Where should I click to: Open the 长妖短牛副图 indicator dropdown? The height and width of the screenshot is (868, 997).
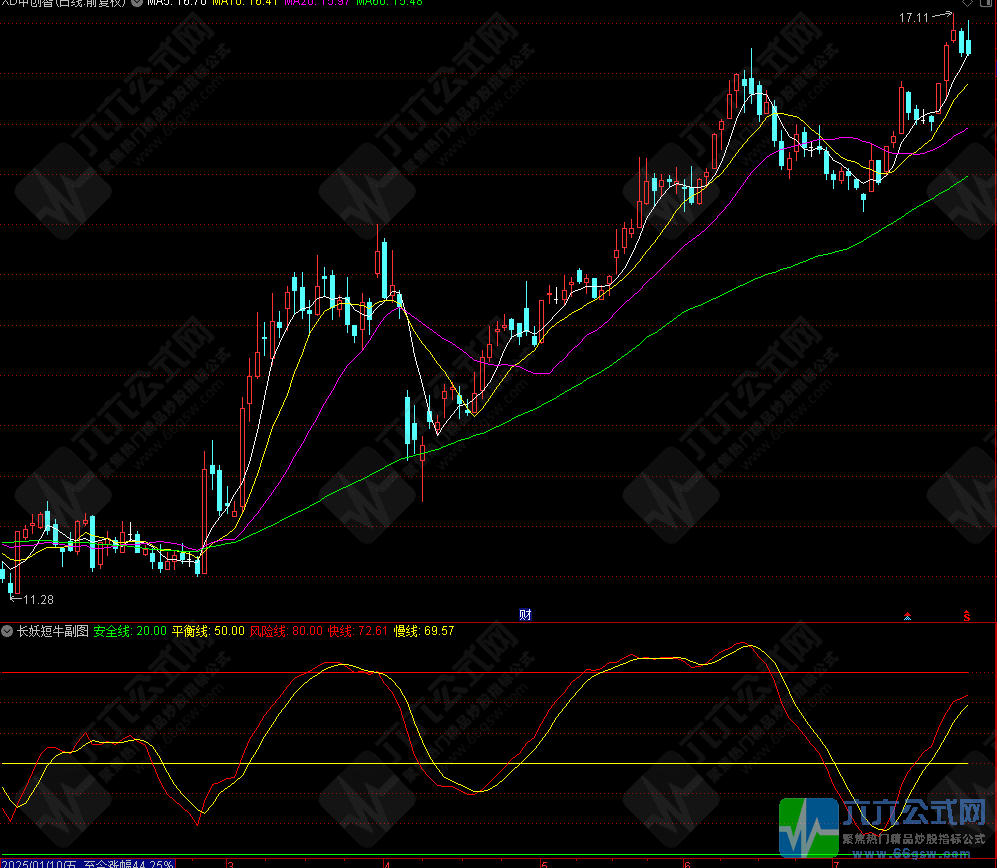(8, 631)
